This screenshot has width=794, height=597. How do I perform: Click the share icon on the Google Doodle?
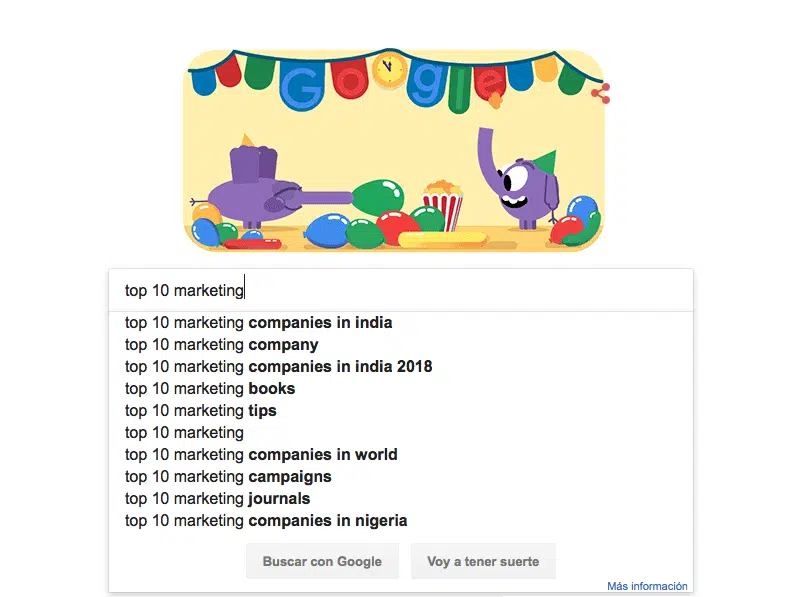(x=600, y=94)
